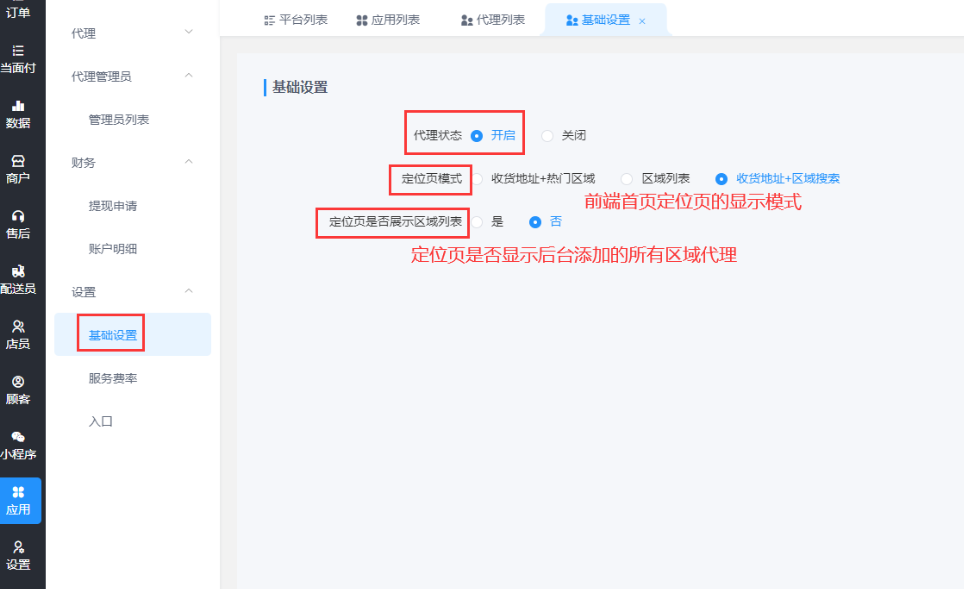Select 是 for showing area list
This screenshot has height=589, width=964.
tap(477, 222)
